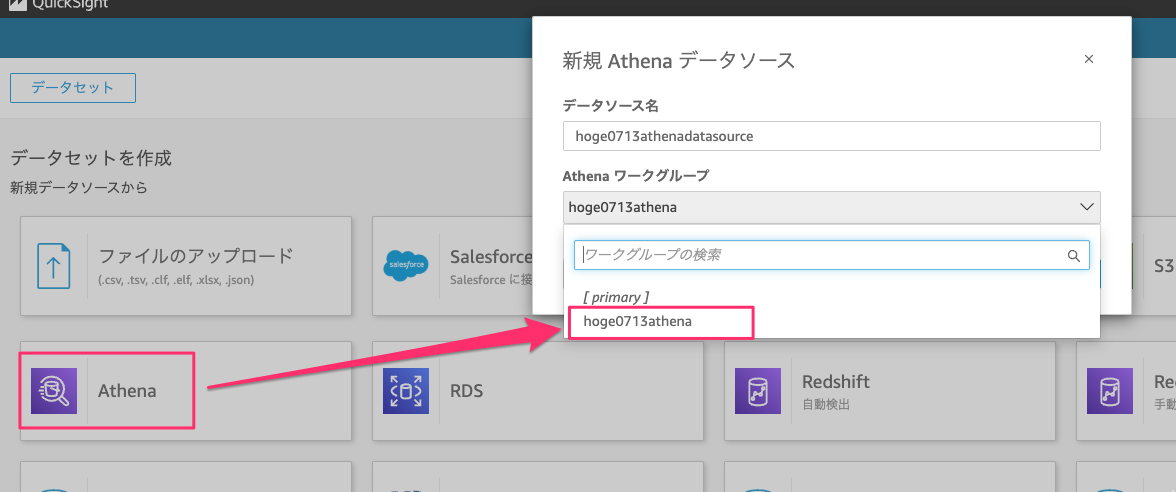Open the Athena workgroup dropdown
Image resolution: width=1176 pixels, height=492 pixels.
(x=832, y=207)
